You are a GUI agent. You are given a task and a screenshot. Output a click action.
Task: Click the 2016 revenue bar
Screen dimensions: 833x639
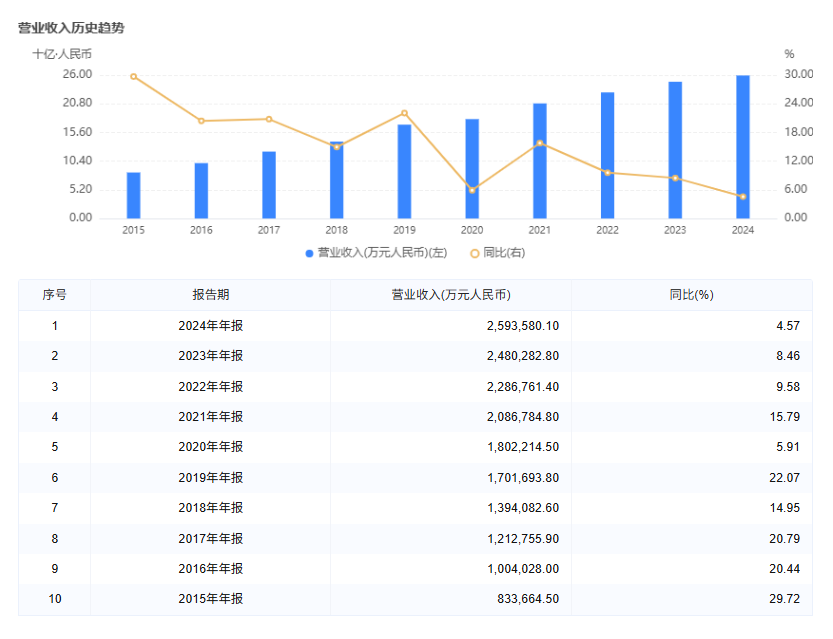(201, 191)
